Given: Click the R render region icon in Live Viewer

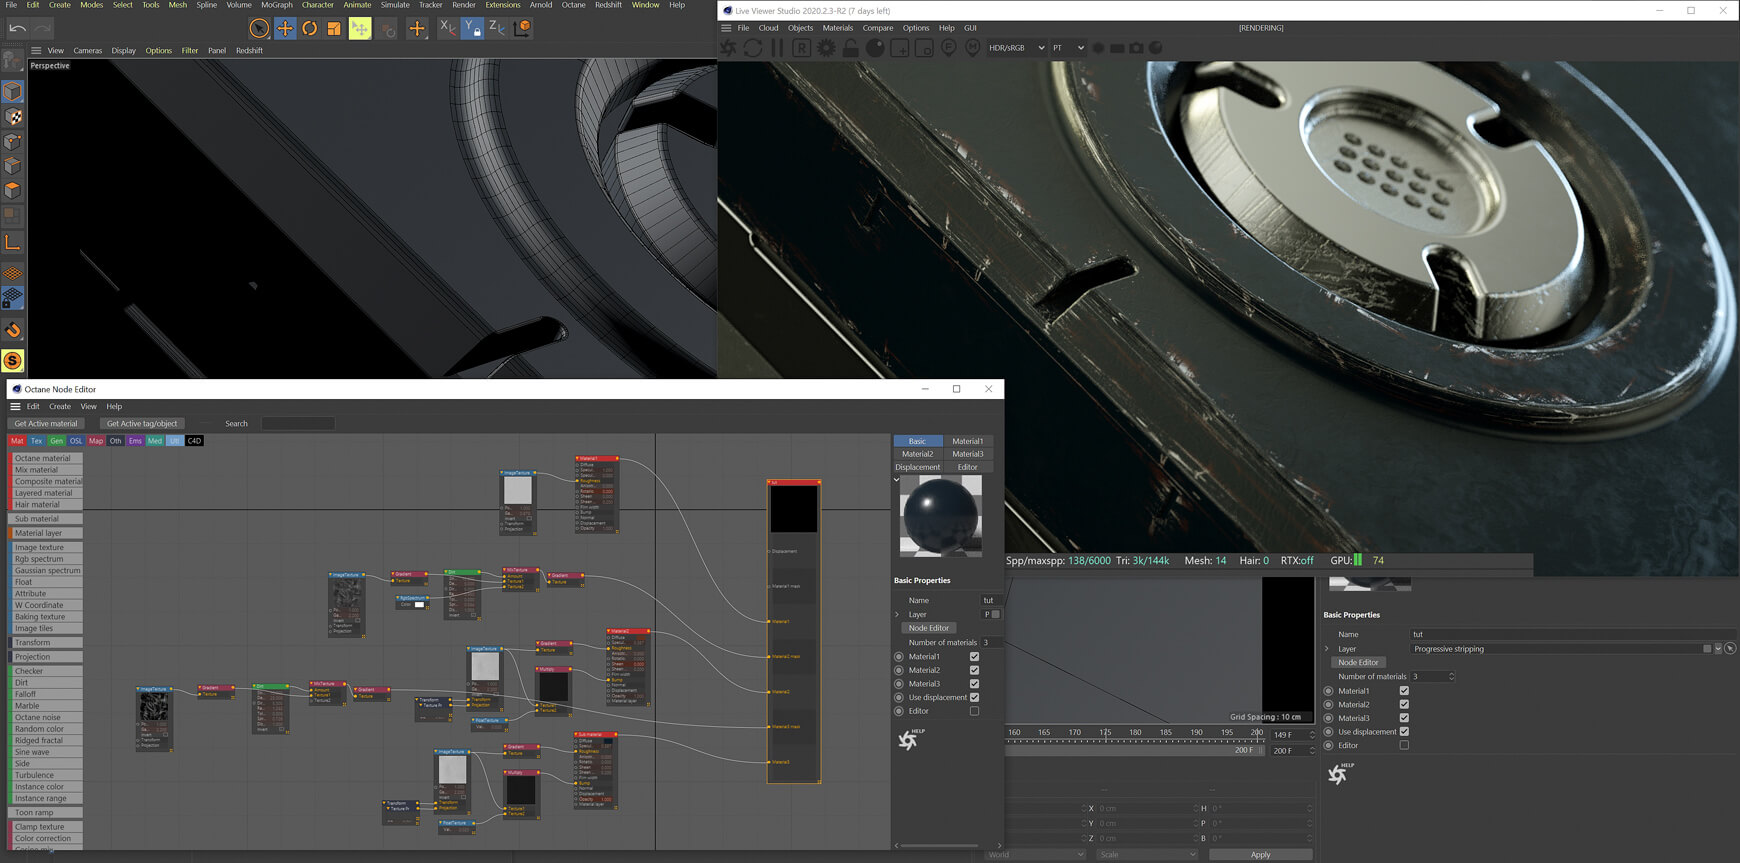Looking at the screenshot, I should 802,47.
